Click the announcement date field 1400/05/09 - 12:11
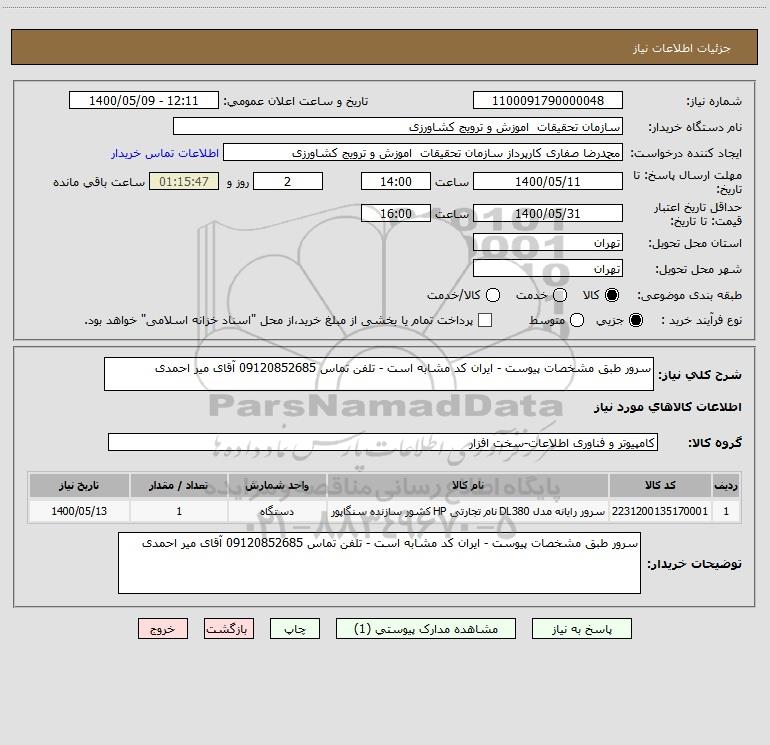The width and height of the screenshot is (770, 745). tap(144, 101)
